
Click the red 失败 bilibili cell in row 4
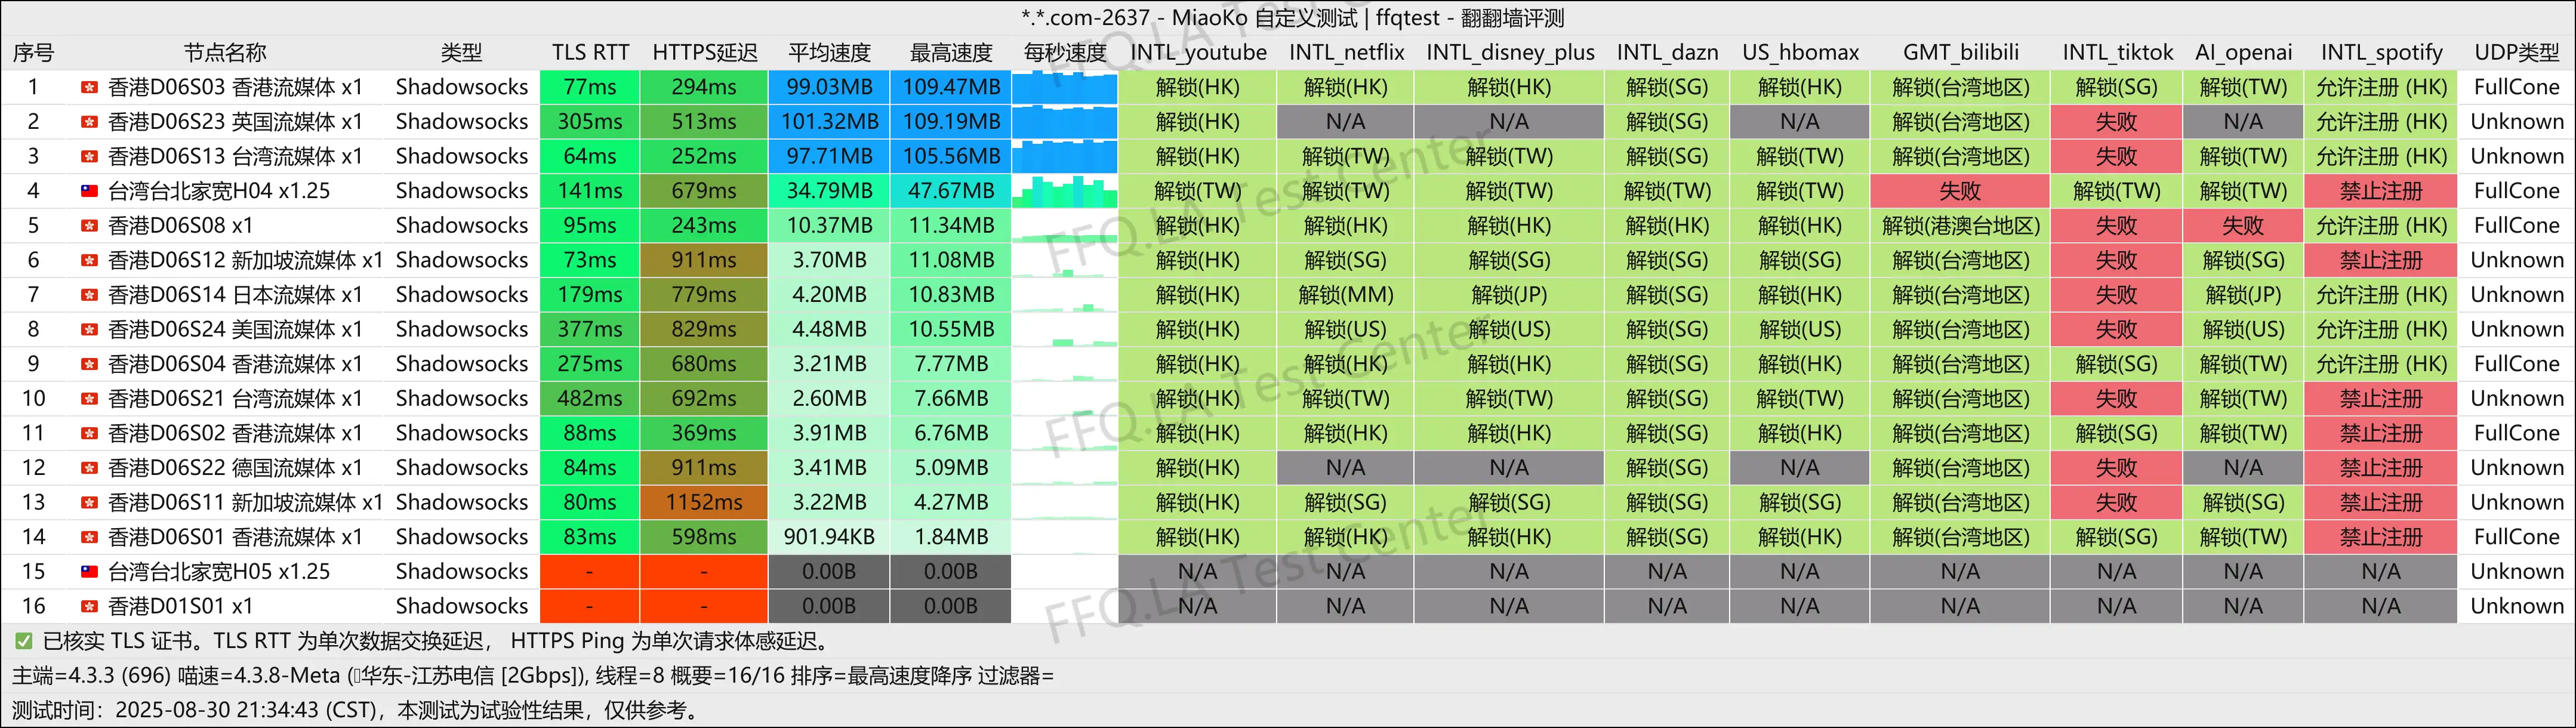coord(1960,191)
